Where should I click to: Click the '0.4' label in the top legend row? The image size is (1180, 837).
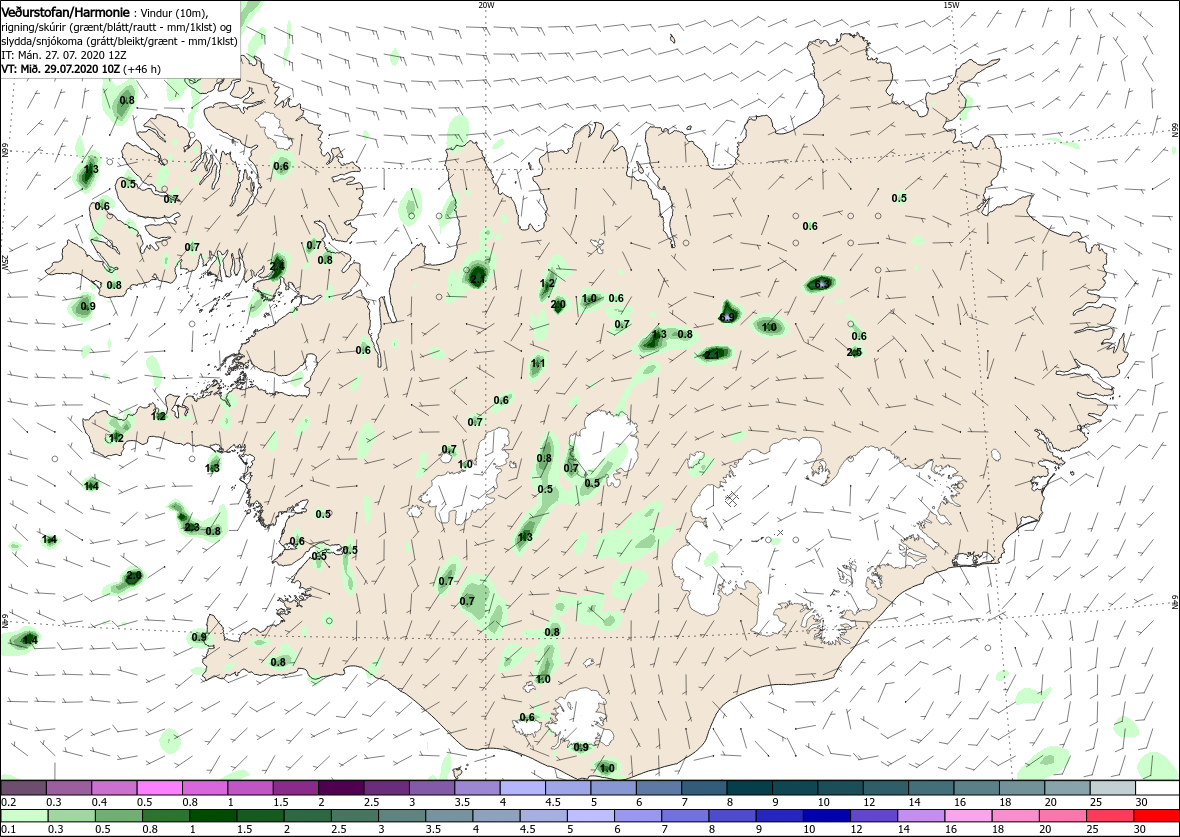click(100, 802)
